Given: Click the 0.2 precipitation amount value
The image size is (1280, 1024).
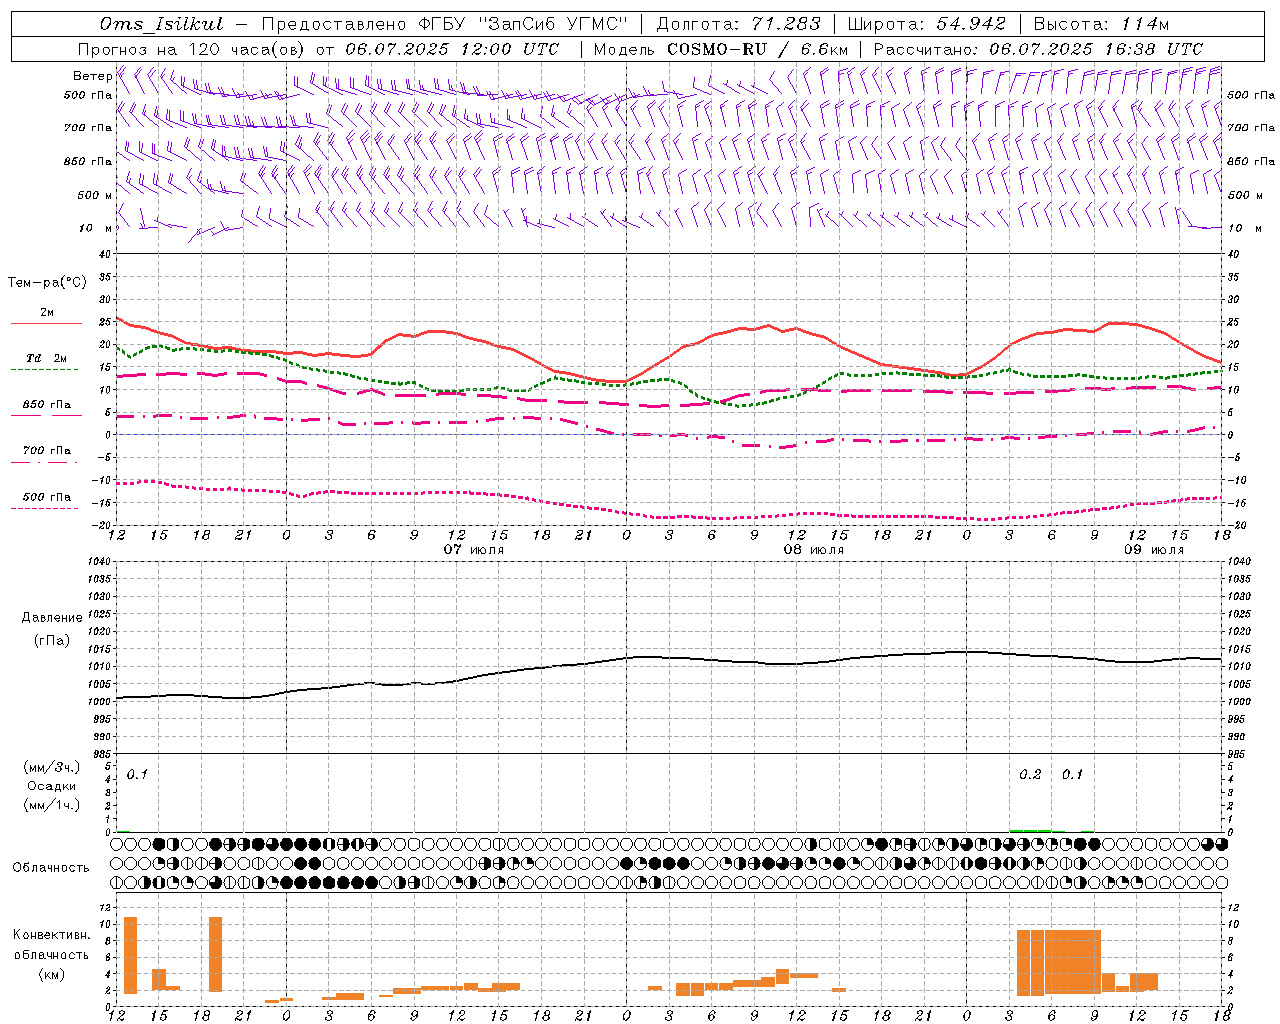Looking at the screenshot, I should [1030, 775].
